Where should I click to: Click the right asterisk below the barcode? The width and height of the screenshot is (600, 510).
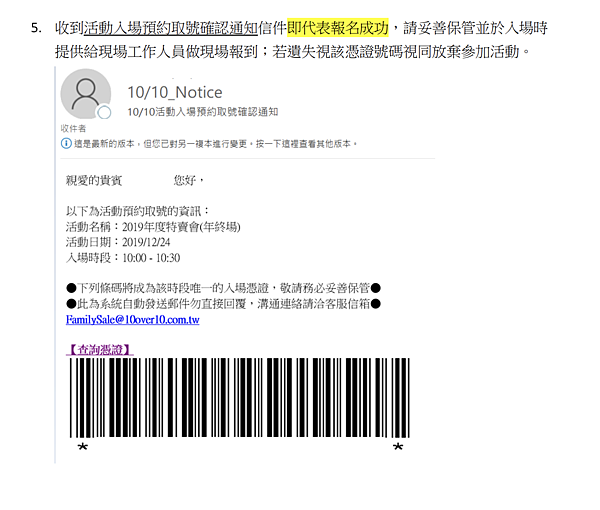coord(398,447)
